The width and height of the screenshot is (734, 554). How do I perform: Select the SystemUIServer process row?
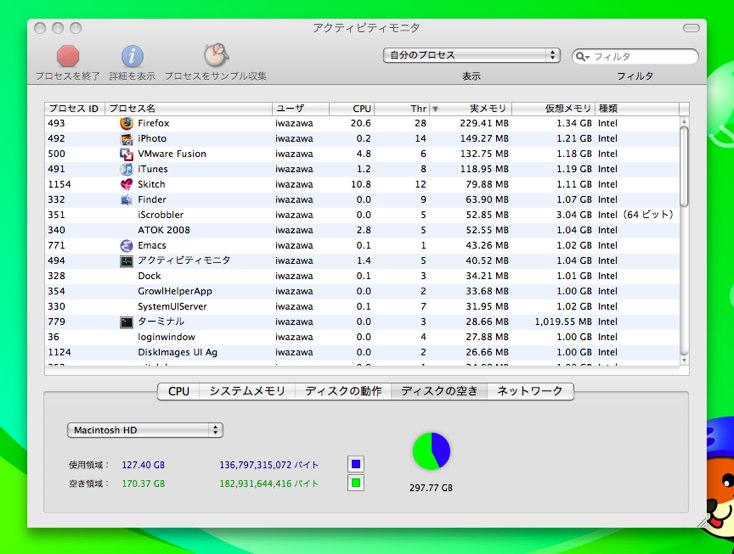(x=362, y=307)
